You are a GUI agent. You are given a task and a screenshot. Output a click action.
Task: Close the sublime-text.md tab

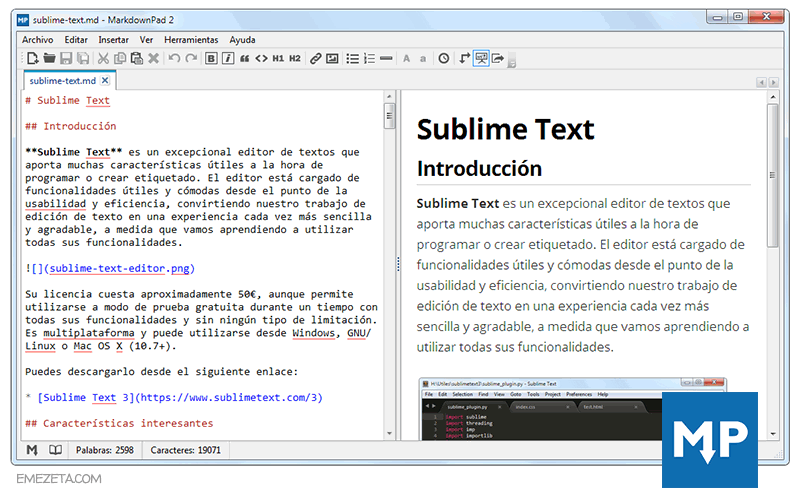point(105,80)
